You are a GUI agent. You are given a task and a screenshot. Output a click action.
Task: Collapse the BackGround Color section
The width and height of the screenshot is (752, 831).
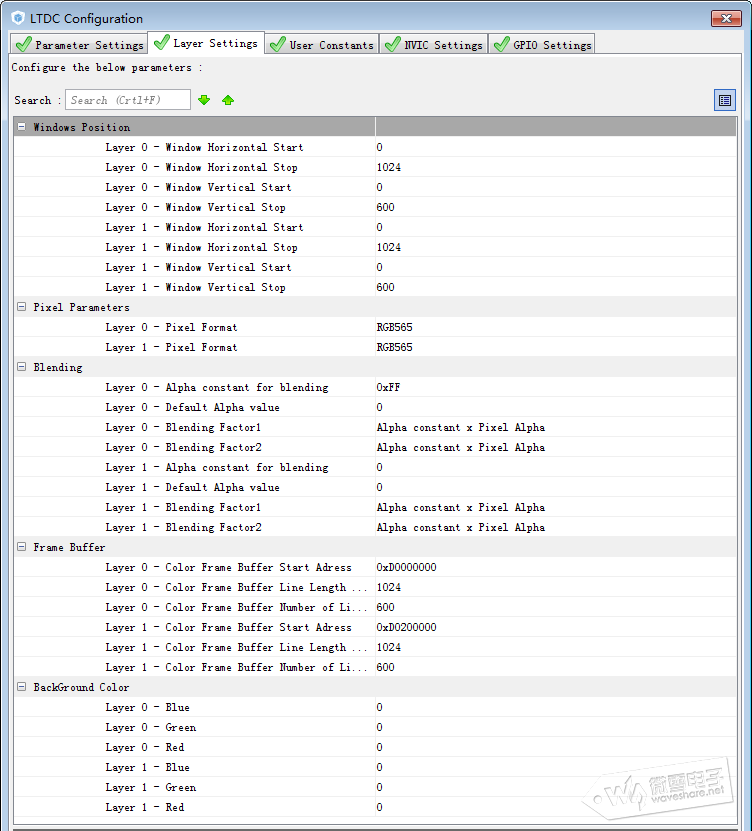point(22,687)
